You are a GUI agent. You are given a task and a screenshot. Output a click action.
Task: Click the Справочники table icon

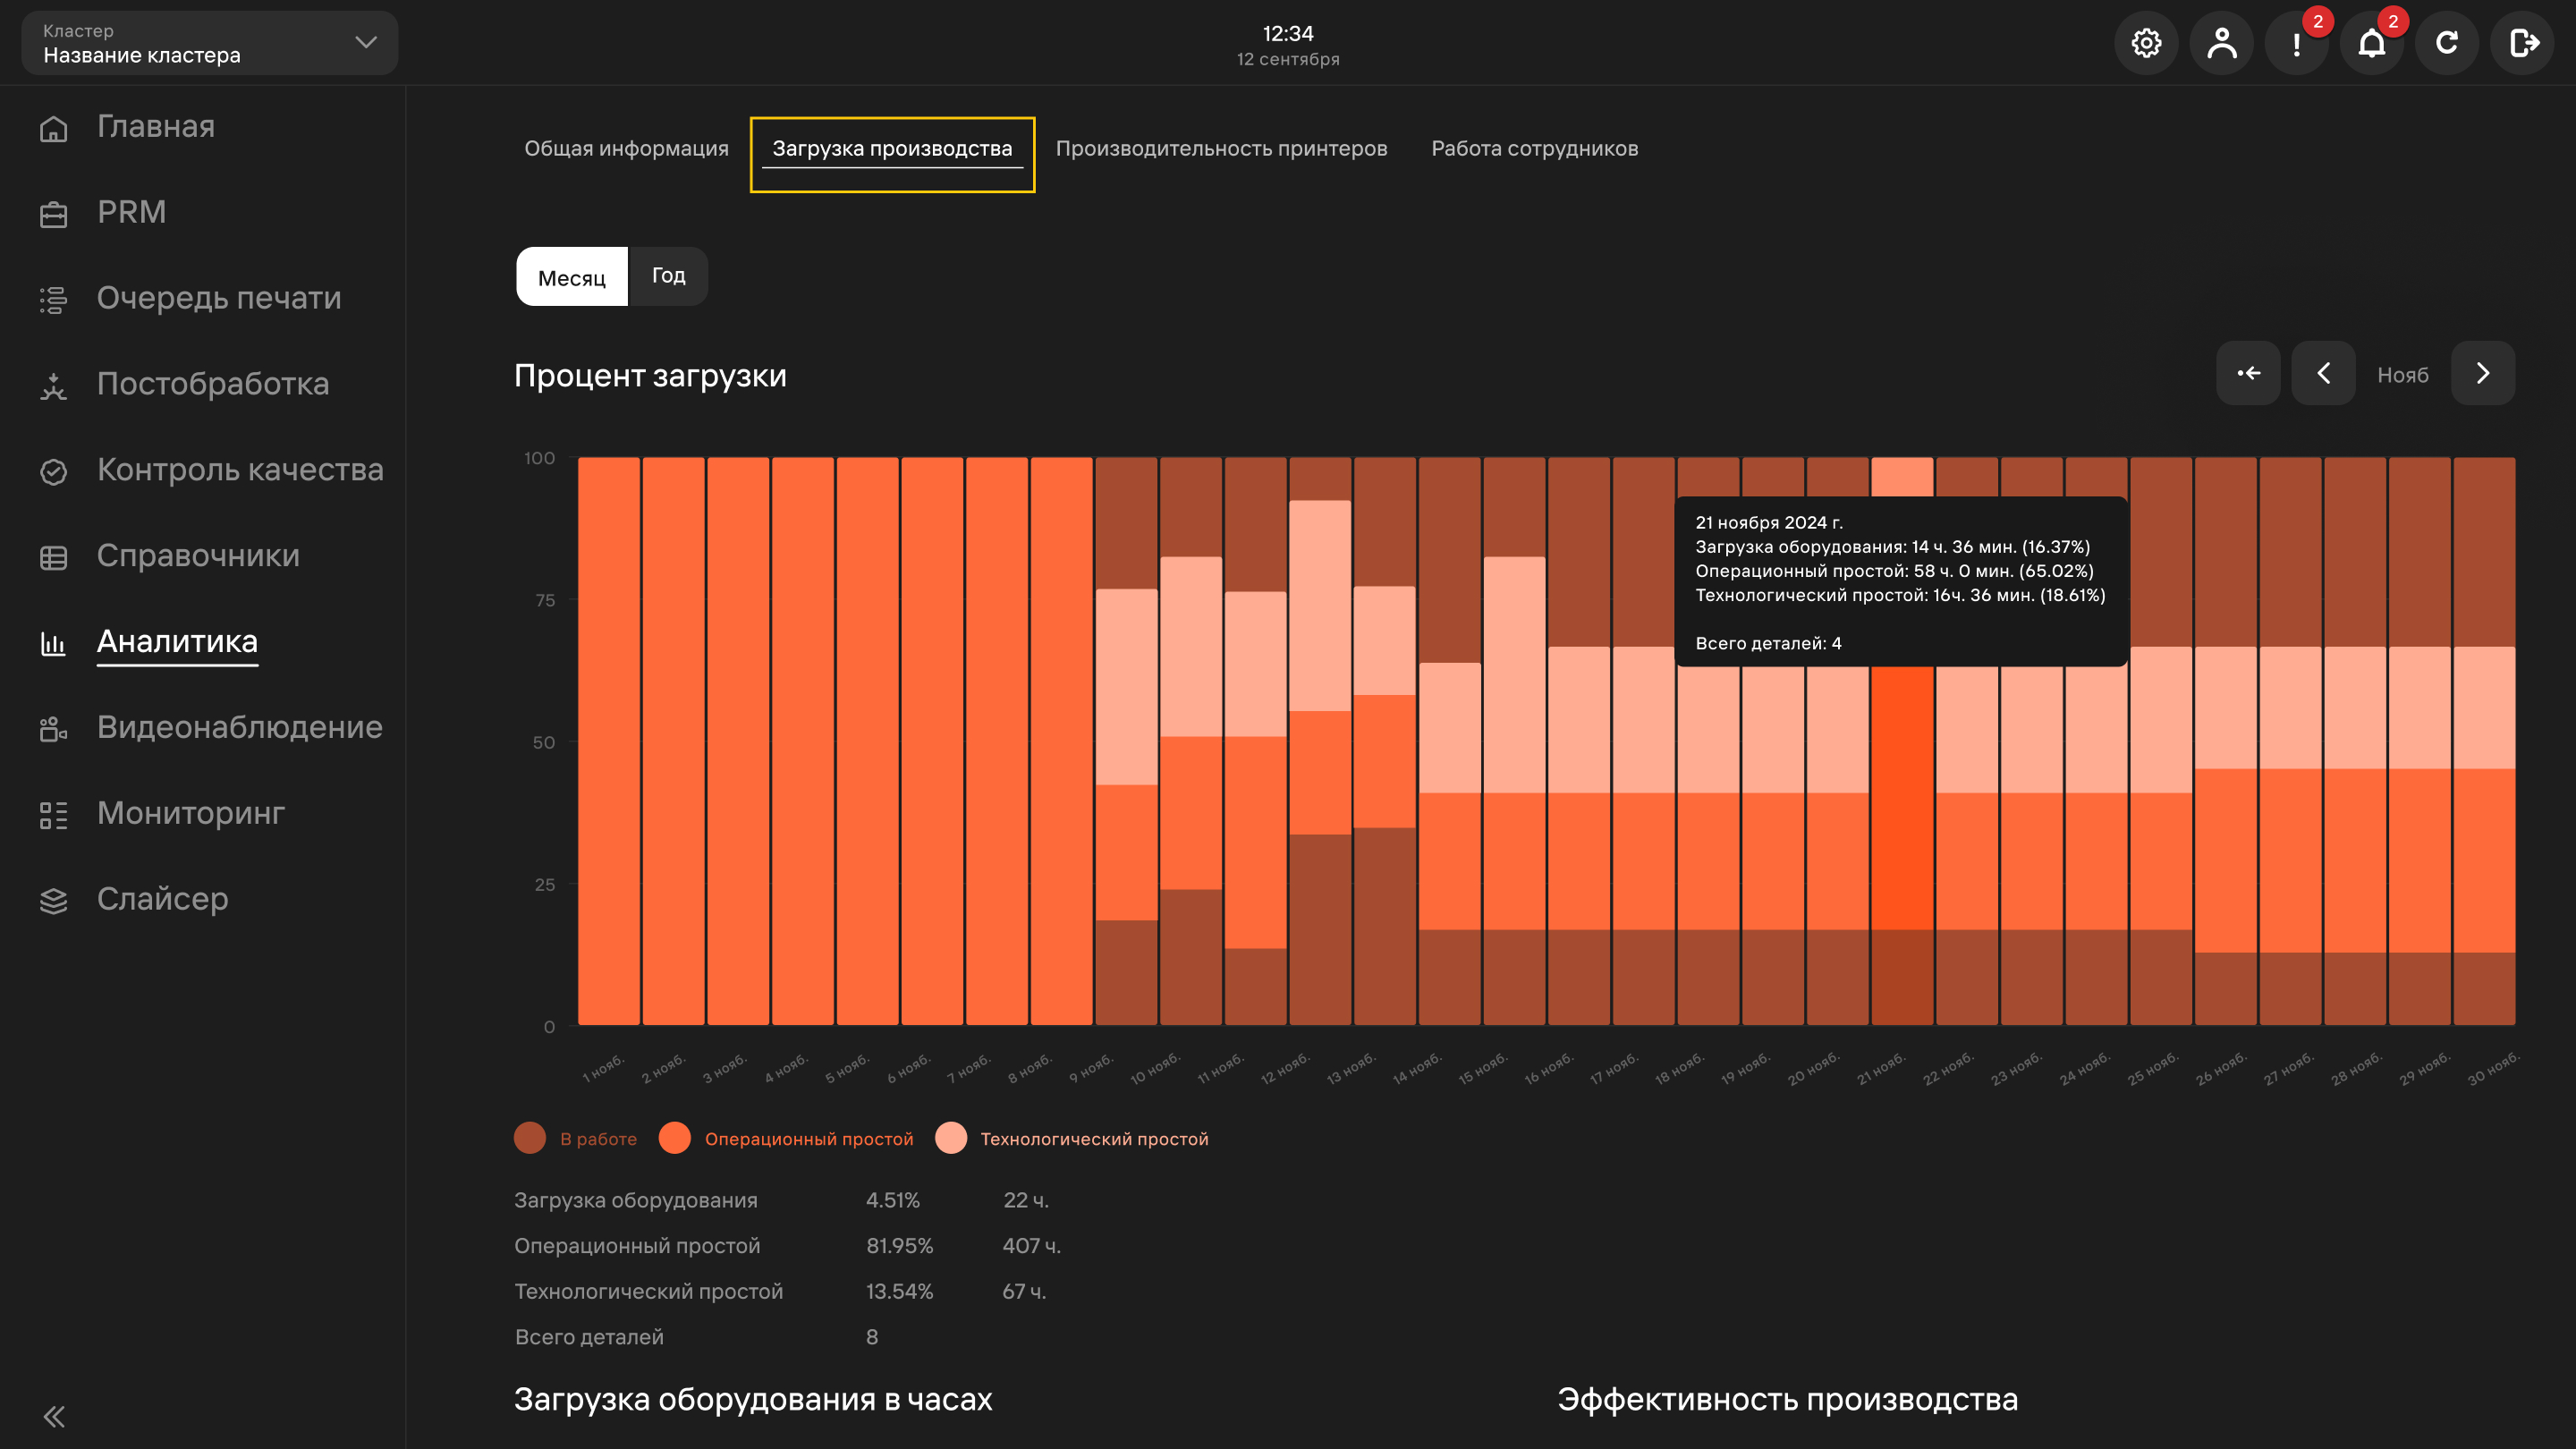[54, 557]
